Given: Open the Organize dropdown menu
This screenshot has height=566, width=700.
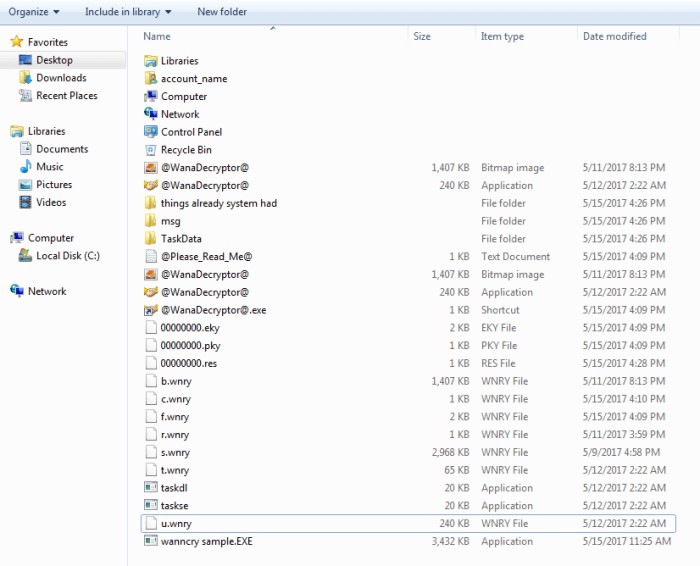Looking at the screenshot, I should pyautogui.click(x=34, y=12).
